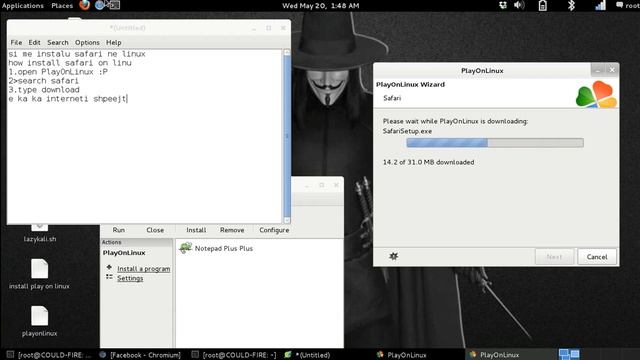Open the Help menu in text editor
Viewport: 640px width, 360px height.
pyautogui.click(x=113, y=42)
